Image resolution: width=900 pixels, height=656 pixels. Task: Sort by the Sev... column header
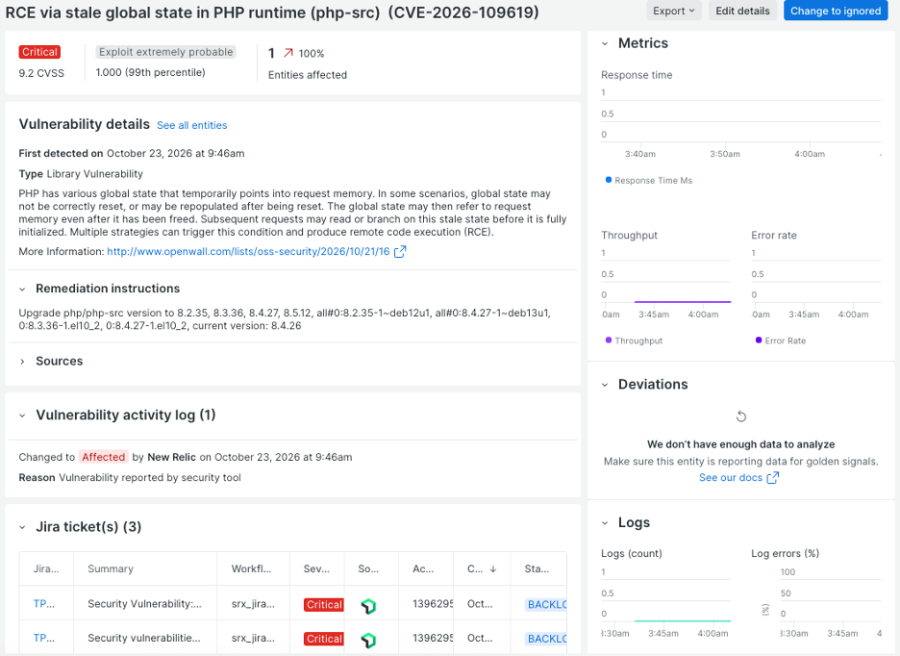(316, 569)
